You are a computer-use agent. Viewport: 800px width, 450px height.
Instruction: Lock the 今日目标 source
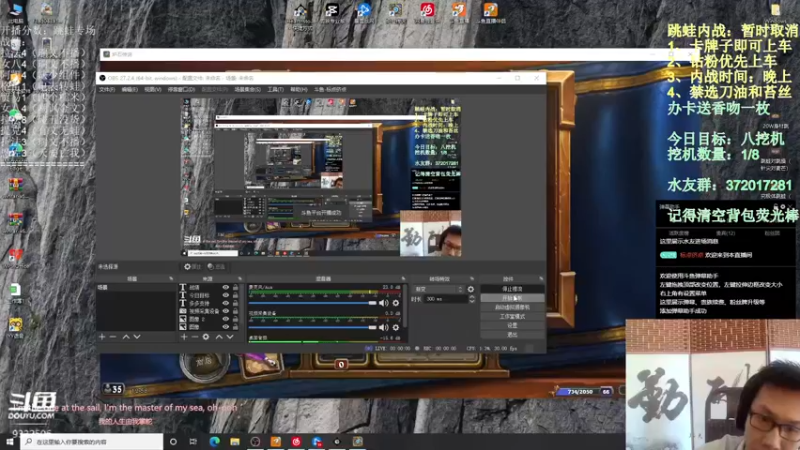pos(236,295)
